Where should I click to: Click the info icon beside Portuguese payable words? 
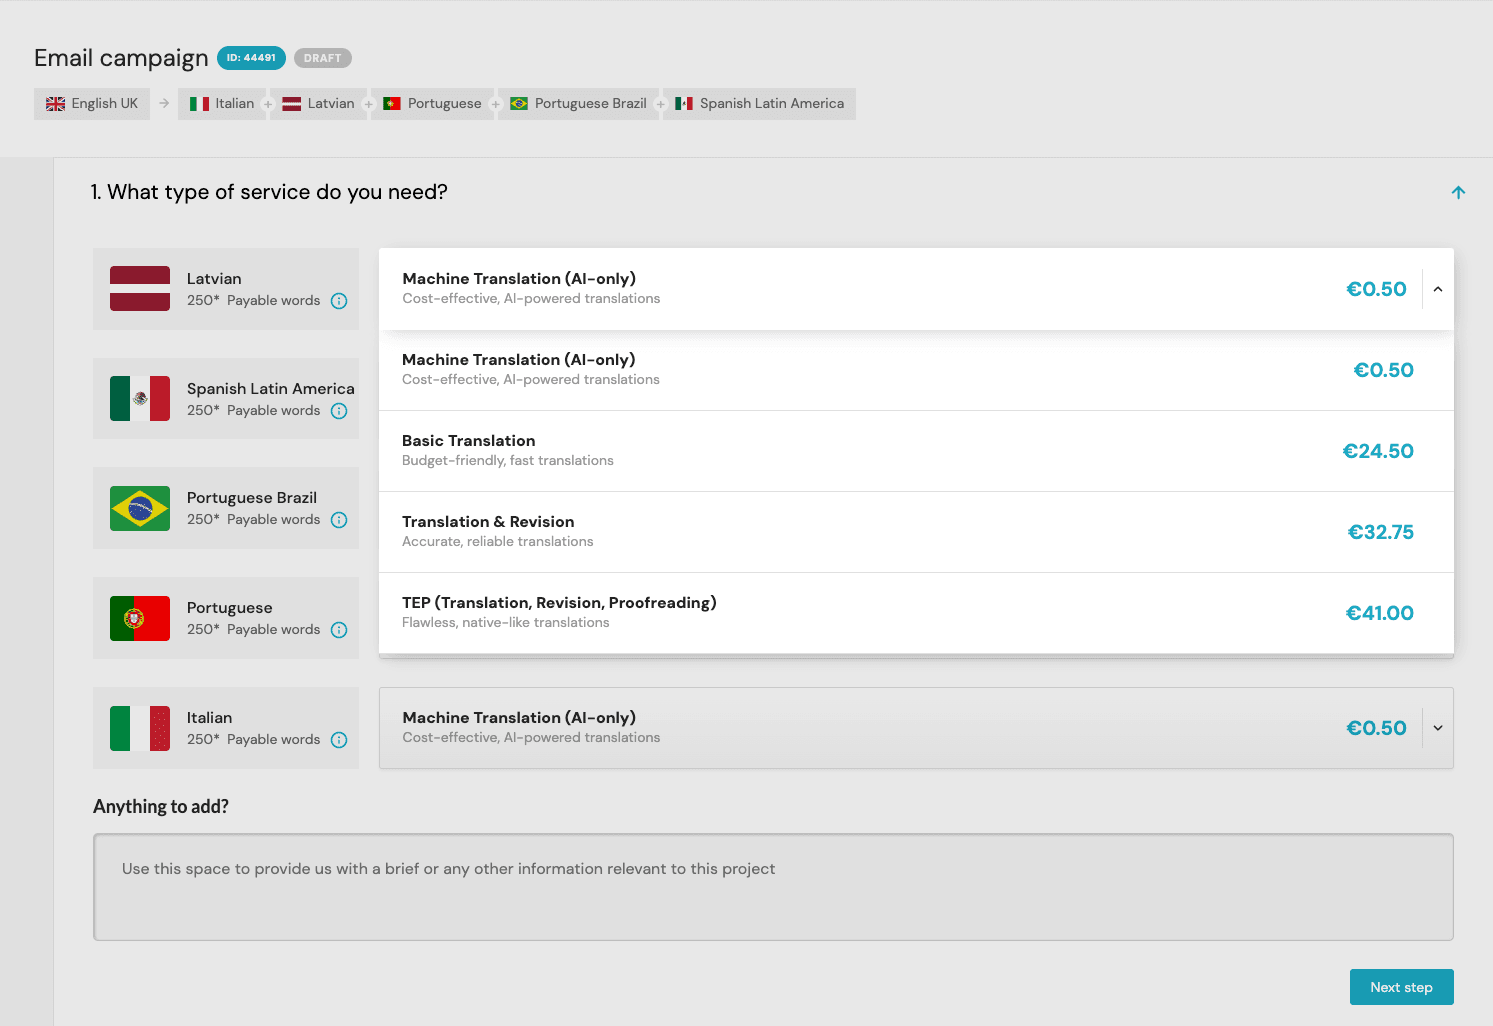(x=339, y=630)
